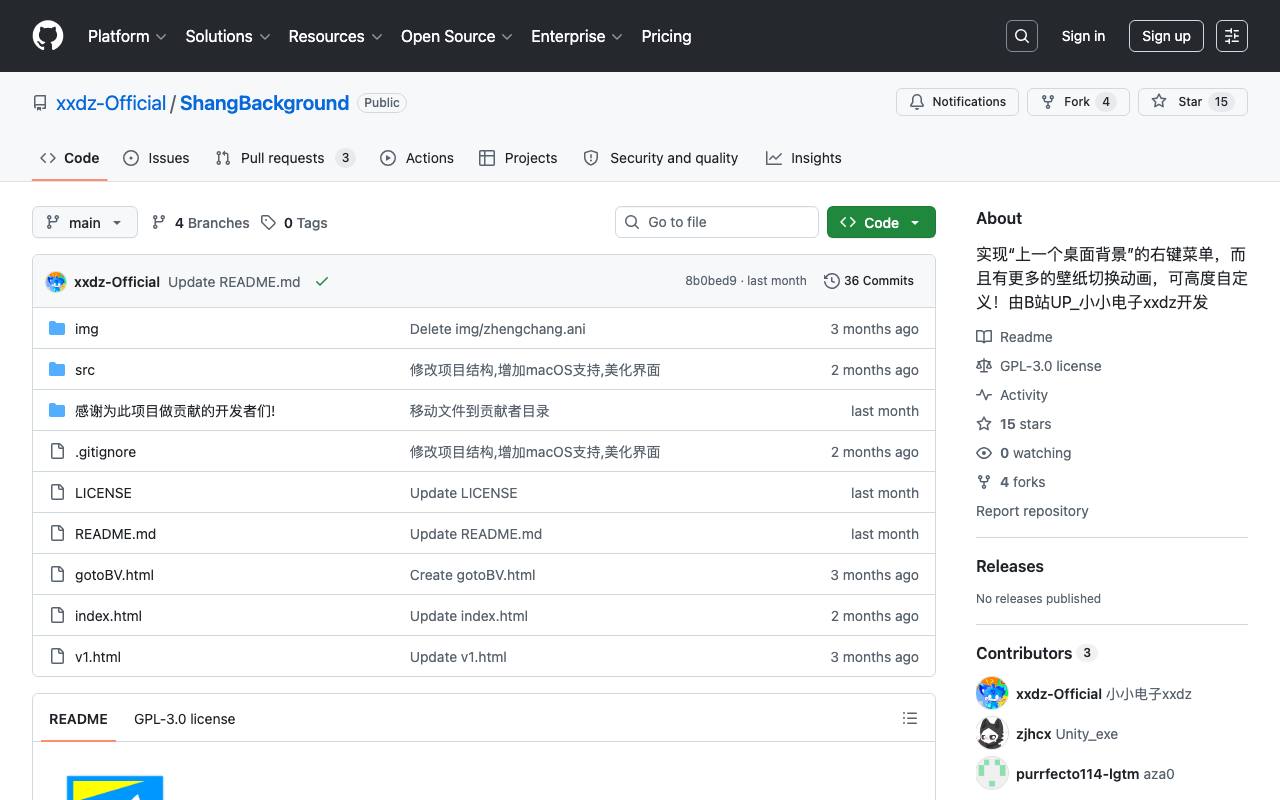Click the xxdz-Official avatar in commit bar
The width and height of the screenshot is (1280, 800).
coord(56,282)
